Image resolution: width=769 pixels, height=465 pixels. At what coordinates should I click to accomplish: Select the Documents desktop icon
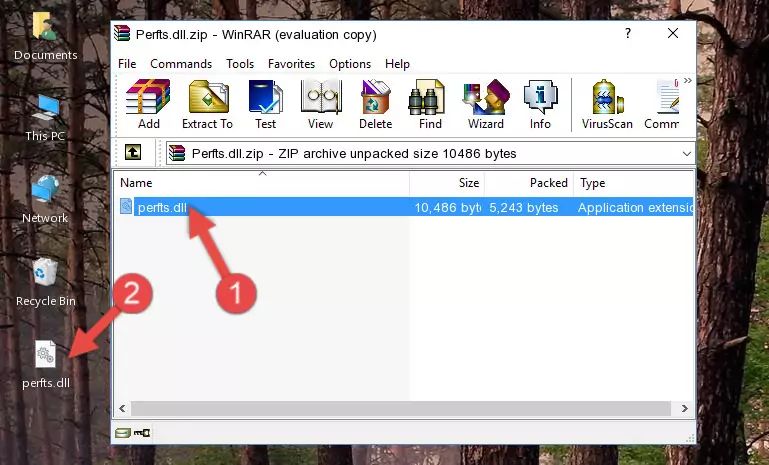[45, 37]
